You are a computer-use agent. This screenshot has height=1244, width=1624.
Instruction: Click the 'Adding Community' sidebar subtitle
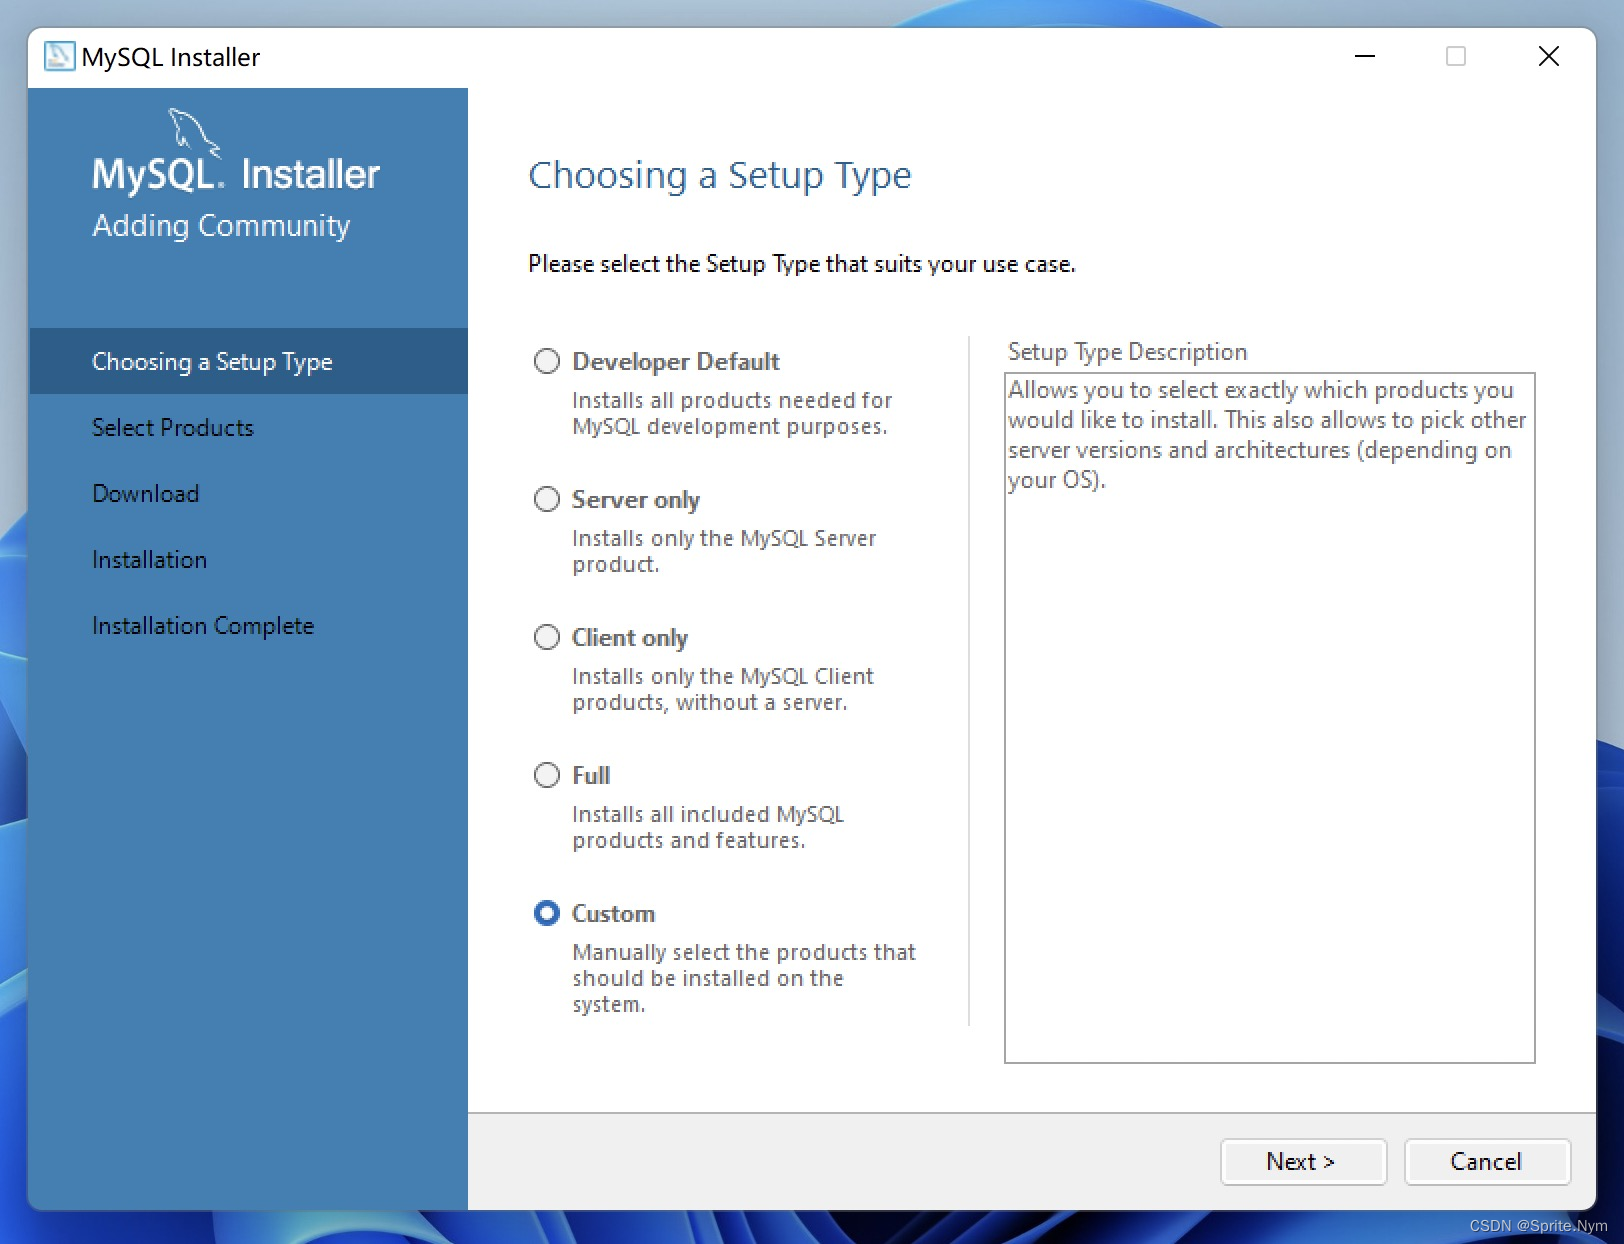[x=221, y=226]
